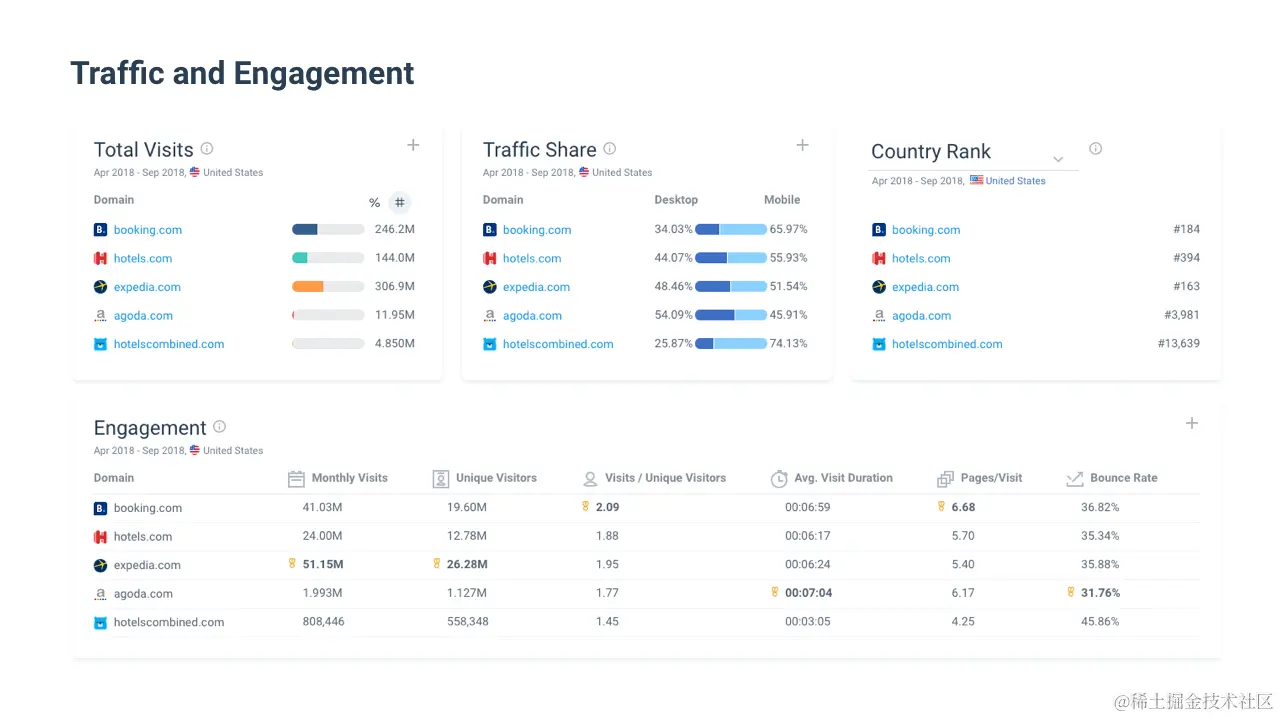Click hotels.com green visits bar
Viewport: 1280px width, 718px height.
tap(300, 258)
